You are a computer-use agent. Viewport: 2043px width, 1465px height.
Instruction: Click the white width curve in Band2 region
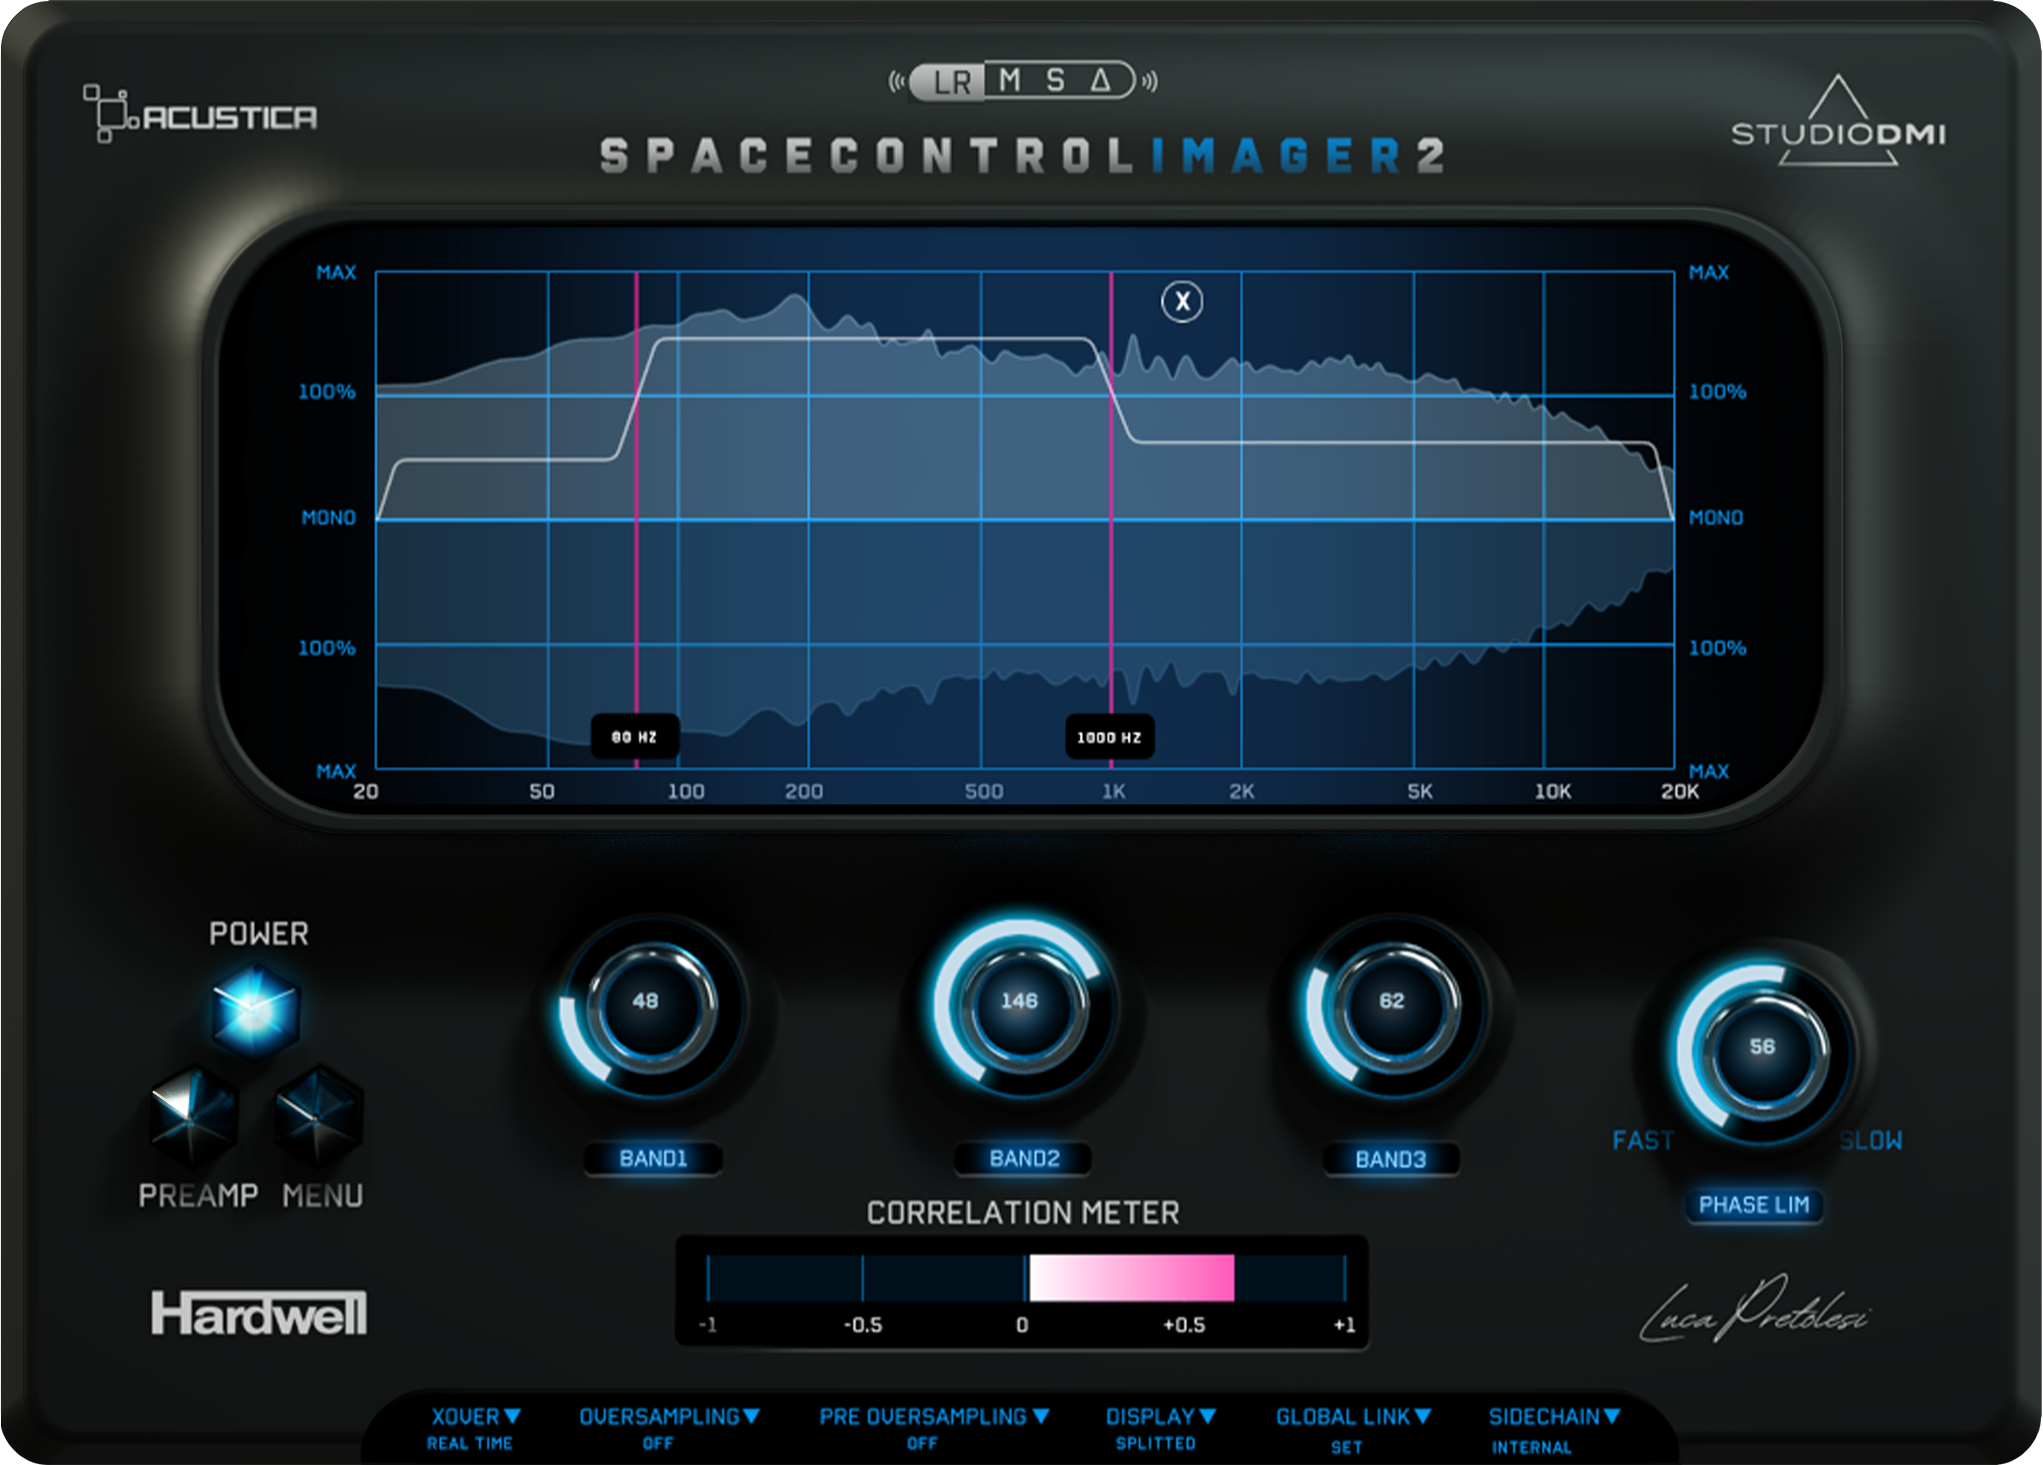coord(875,339)
